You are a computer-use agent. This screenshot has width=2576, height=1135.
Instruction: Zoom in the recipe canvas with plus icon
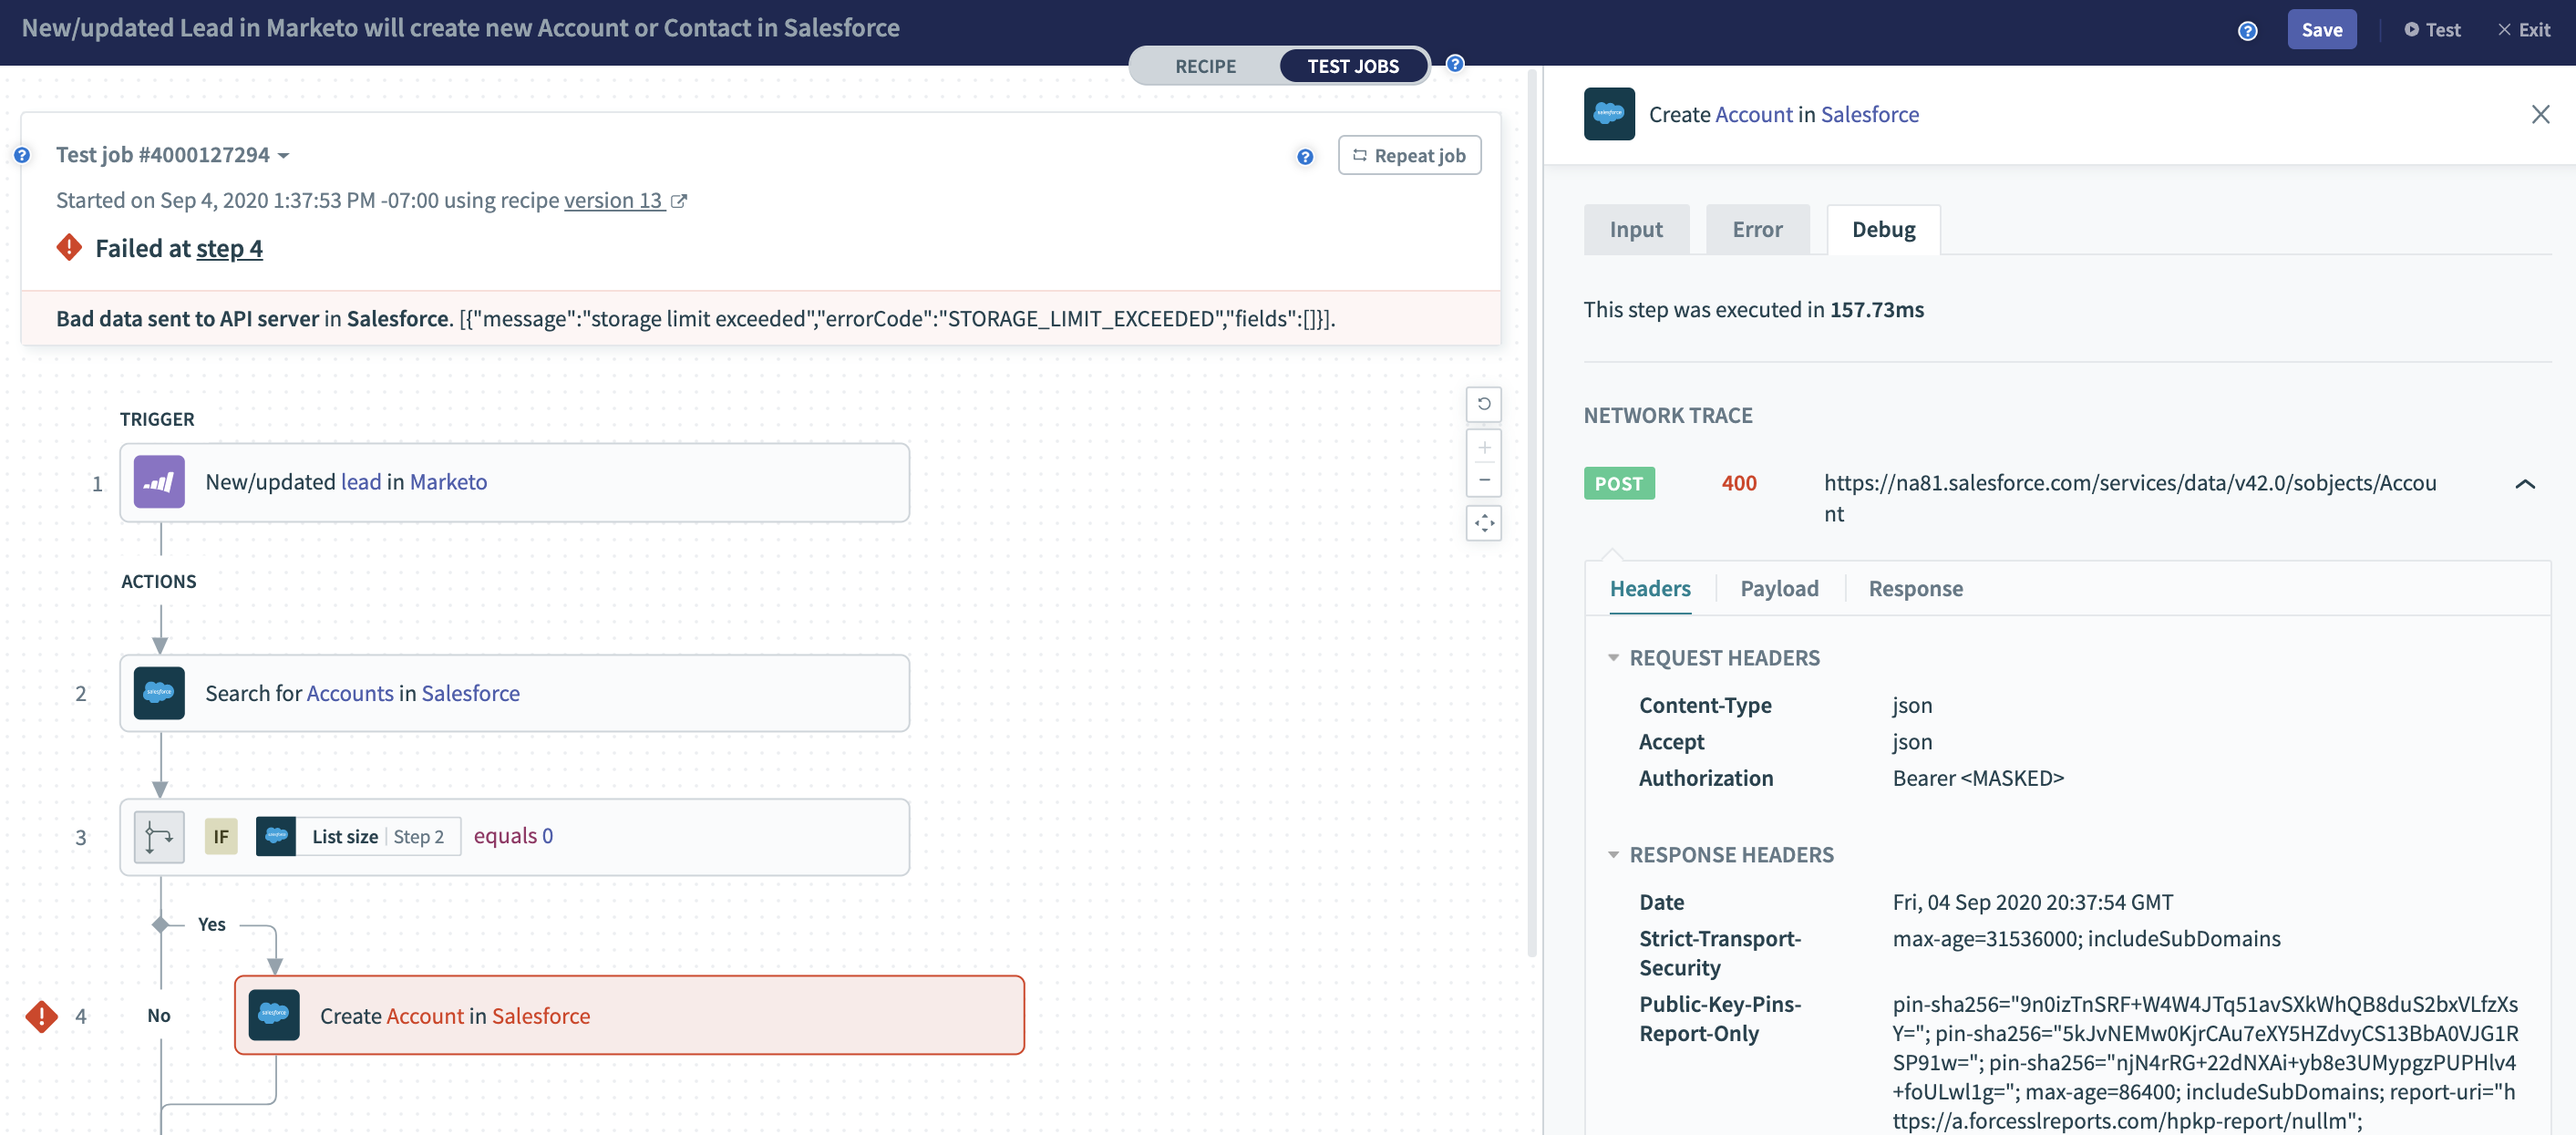(x=1483, y=448)
